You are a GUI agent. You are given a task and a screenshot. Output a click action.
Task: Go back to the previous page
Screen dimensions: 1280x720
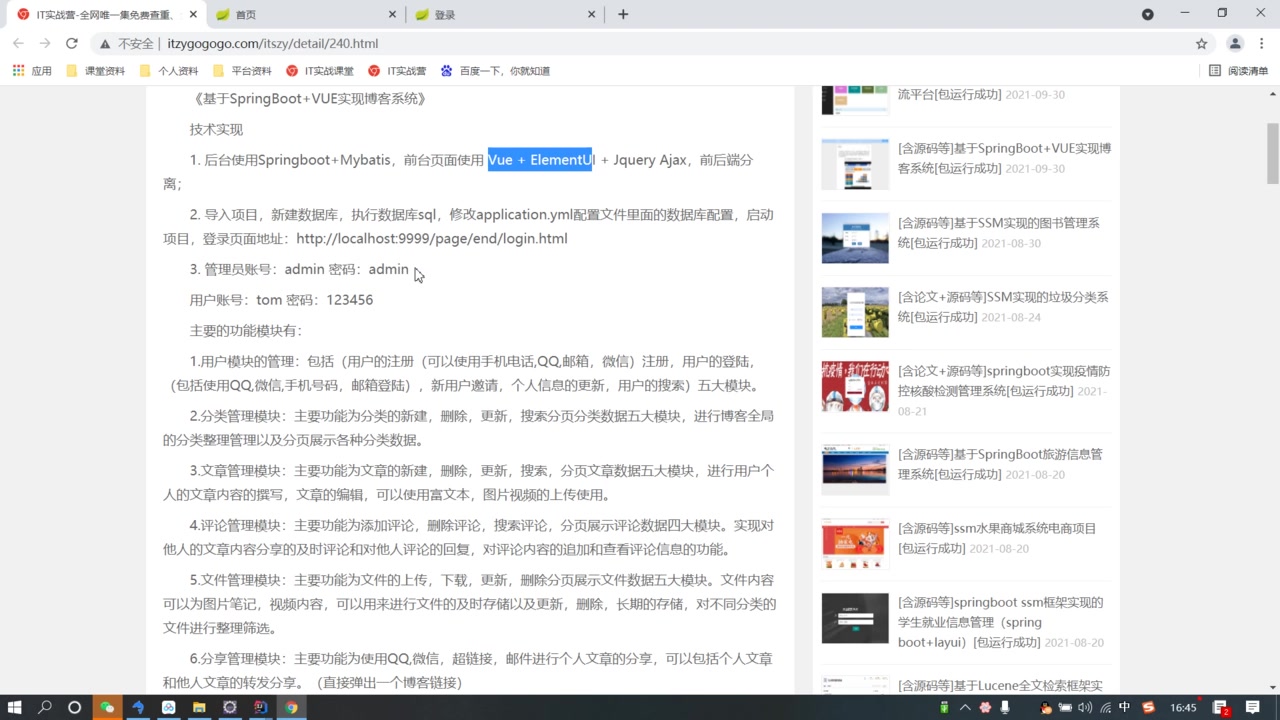(18, 43)
